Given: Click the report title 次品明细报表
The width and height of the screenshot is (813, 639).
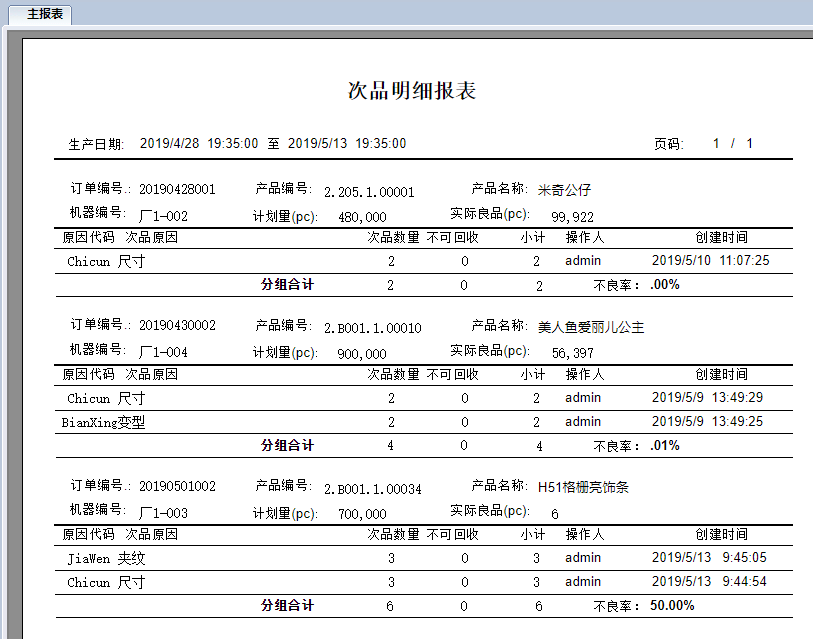Looking at the screenshot, I should click(x=411, y=91).
